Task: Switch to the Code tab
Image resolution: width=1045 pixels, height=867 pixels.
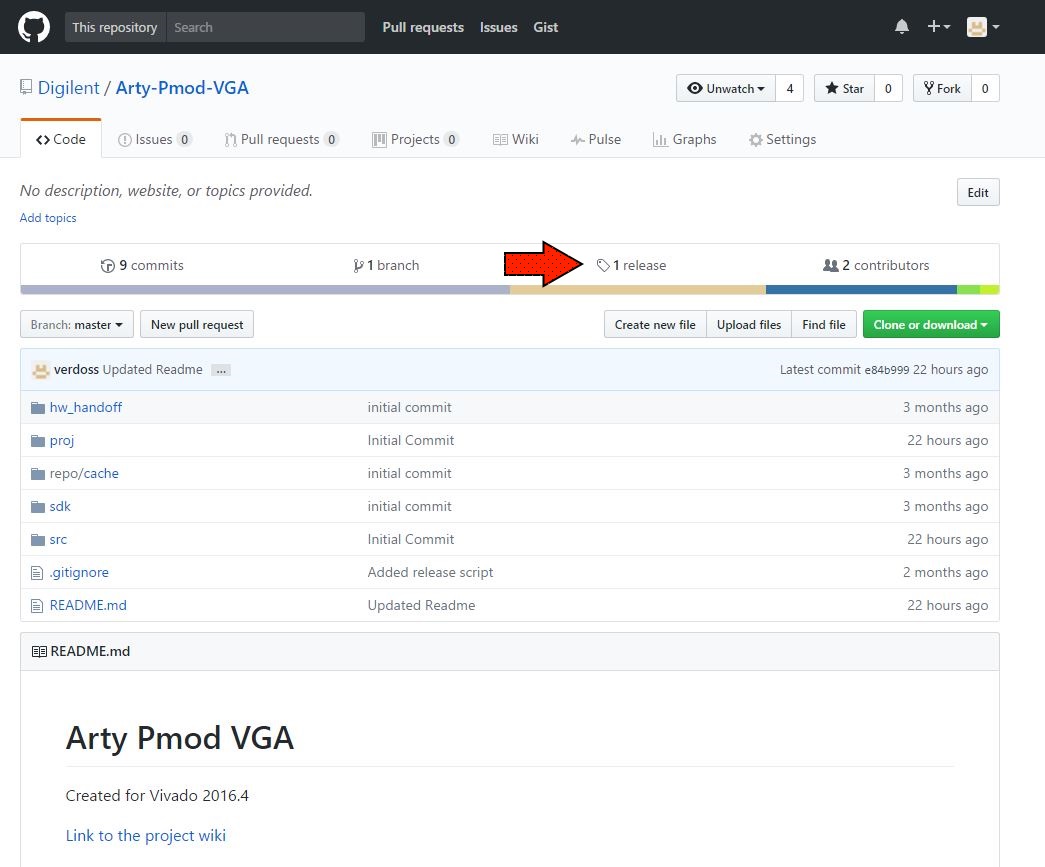Action: pyautogui.click(x=61, y=139)
